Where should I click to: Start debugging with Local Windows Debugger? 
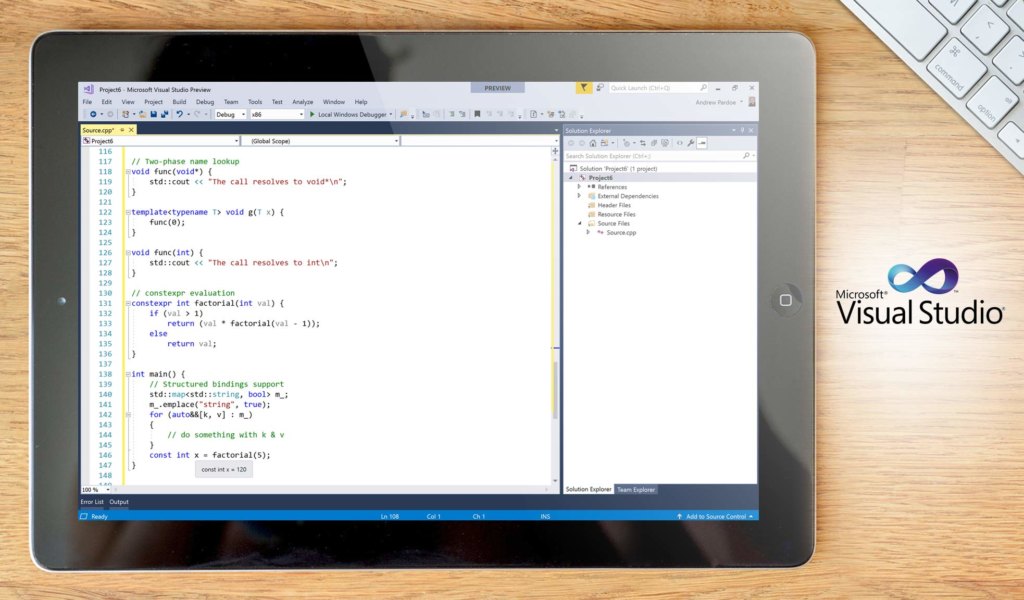click(x=352, y=114)
